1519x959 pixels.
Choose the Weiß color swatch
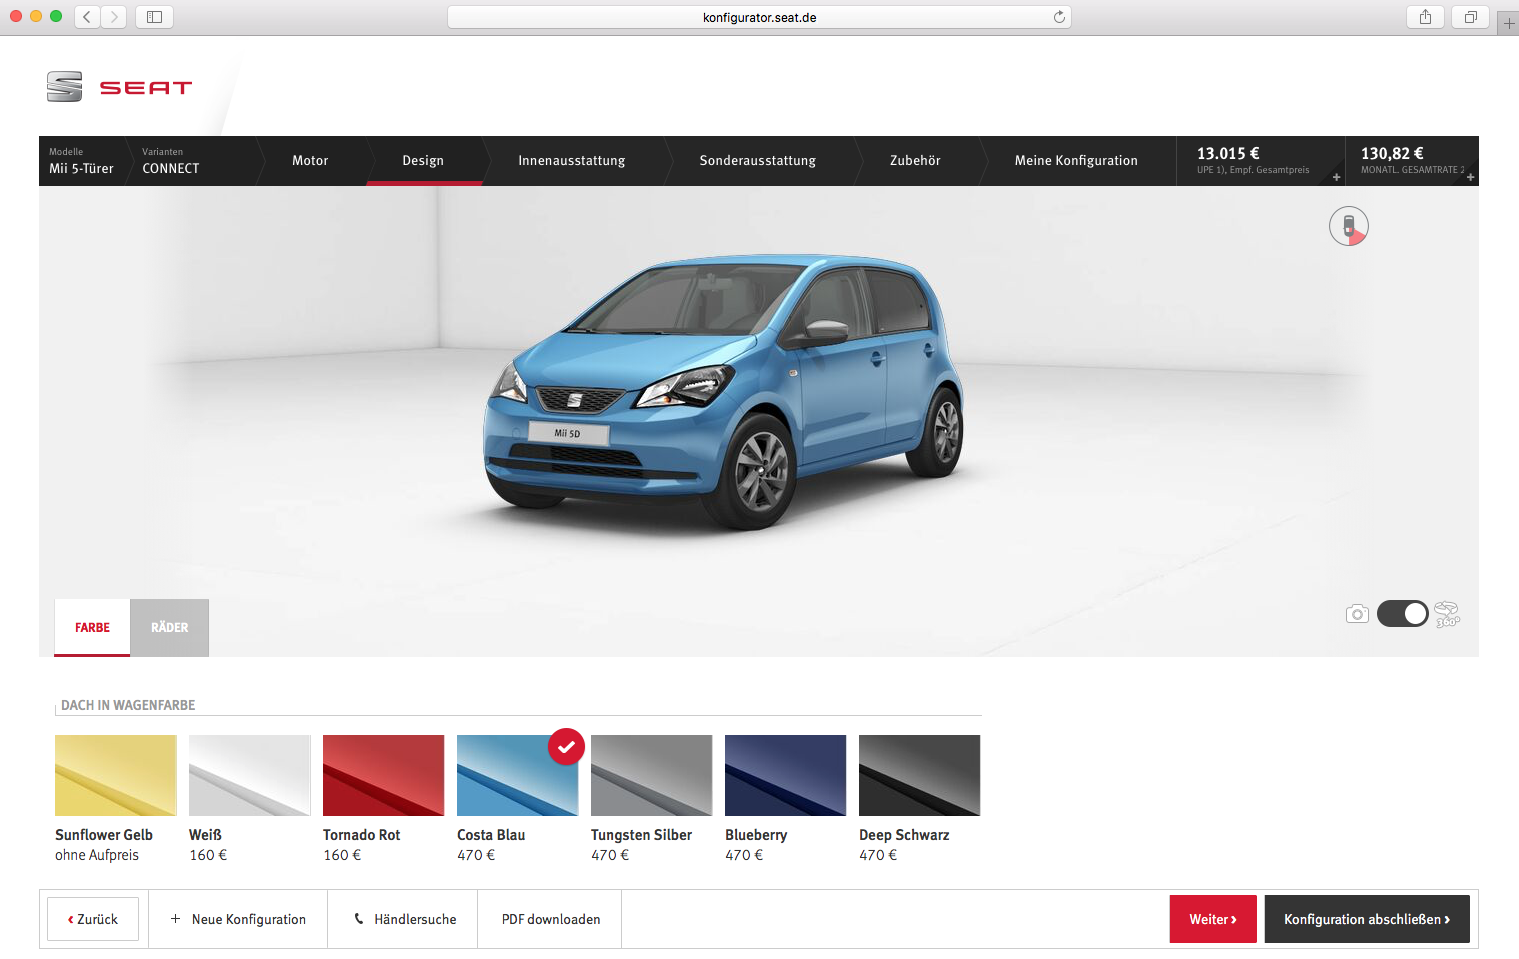pos(250,775)
